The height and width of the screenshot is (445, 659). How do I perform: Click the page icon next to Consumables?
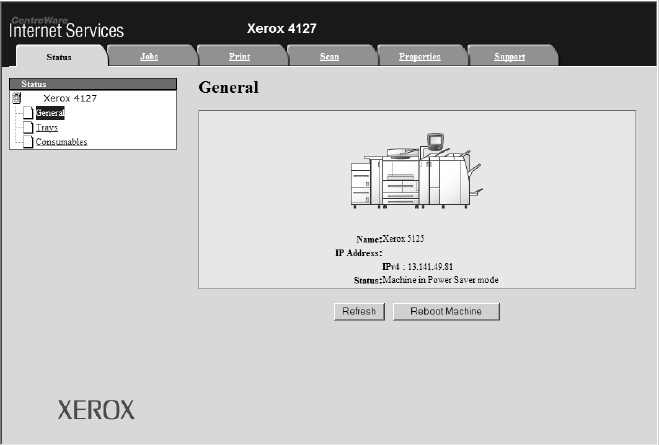28,142
